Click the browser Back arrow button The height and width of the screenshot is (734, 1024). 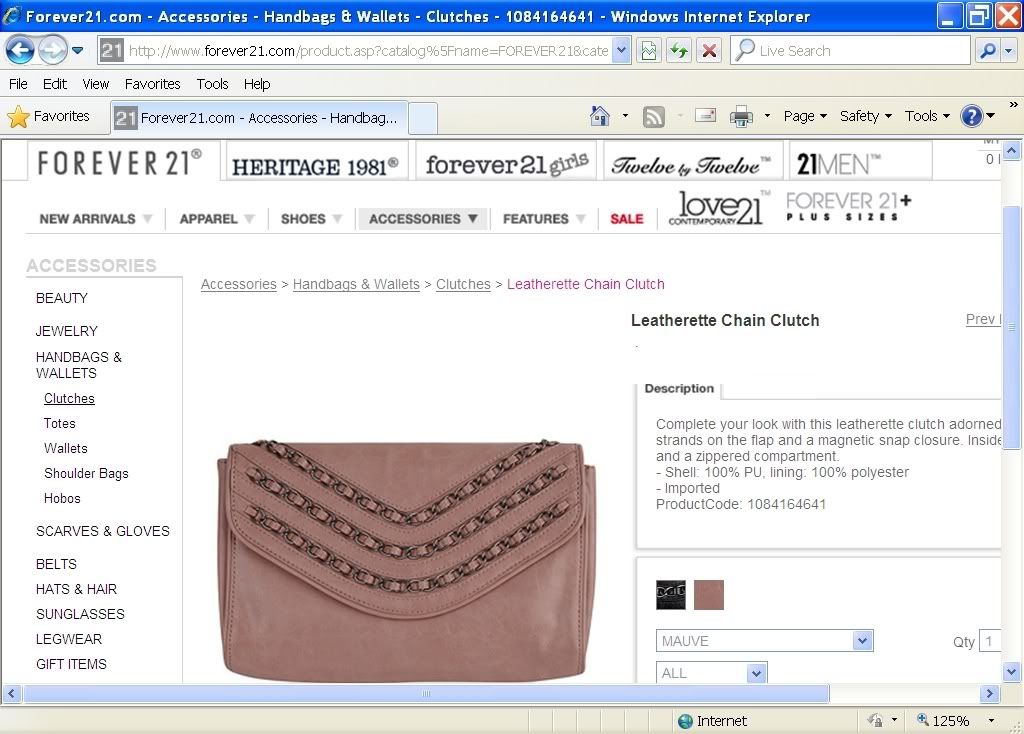[x=21, y=50]
